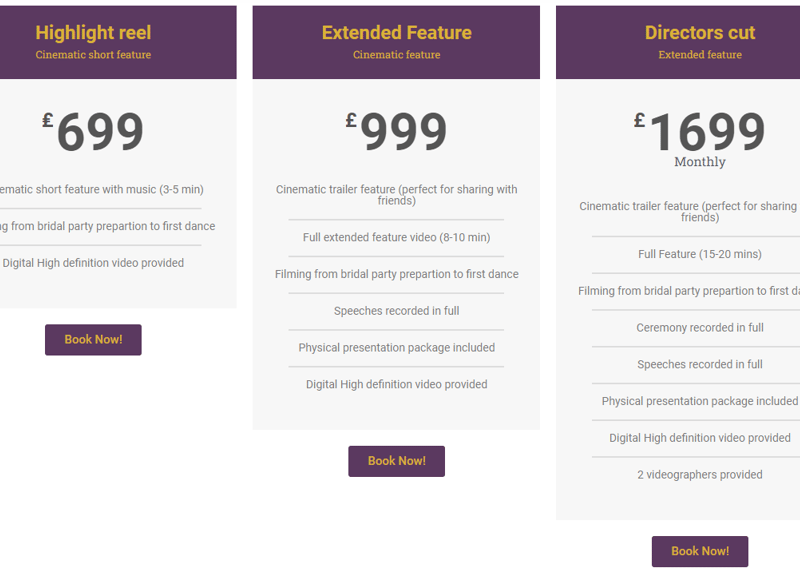Click Speeches recorded in full in Extended Feature
Screen dimensions: 800x572
pyautogui.click(x=396, y=311)
